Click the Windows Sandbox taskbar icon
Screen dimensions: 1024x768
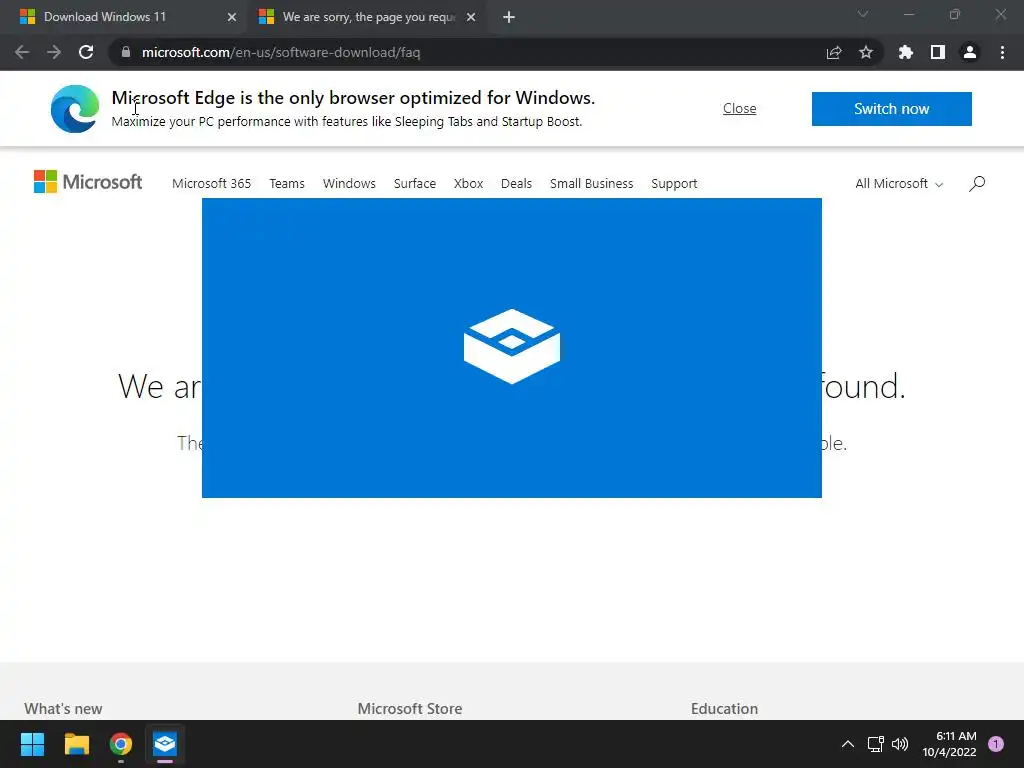(165, 744)
